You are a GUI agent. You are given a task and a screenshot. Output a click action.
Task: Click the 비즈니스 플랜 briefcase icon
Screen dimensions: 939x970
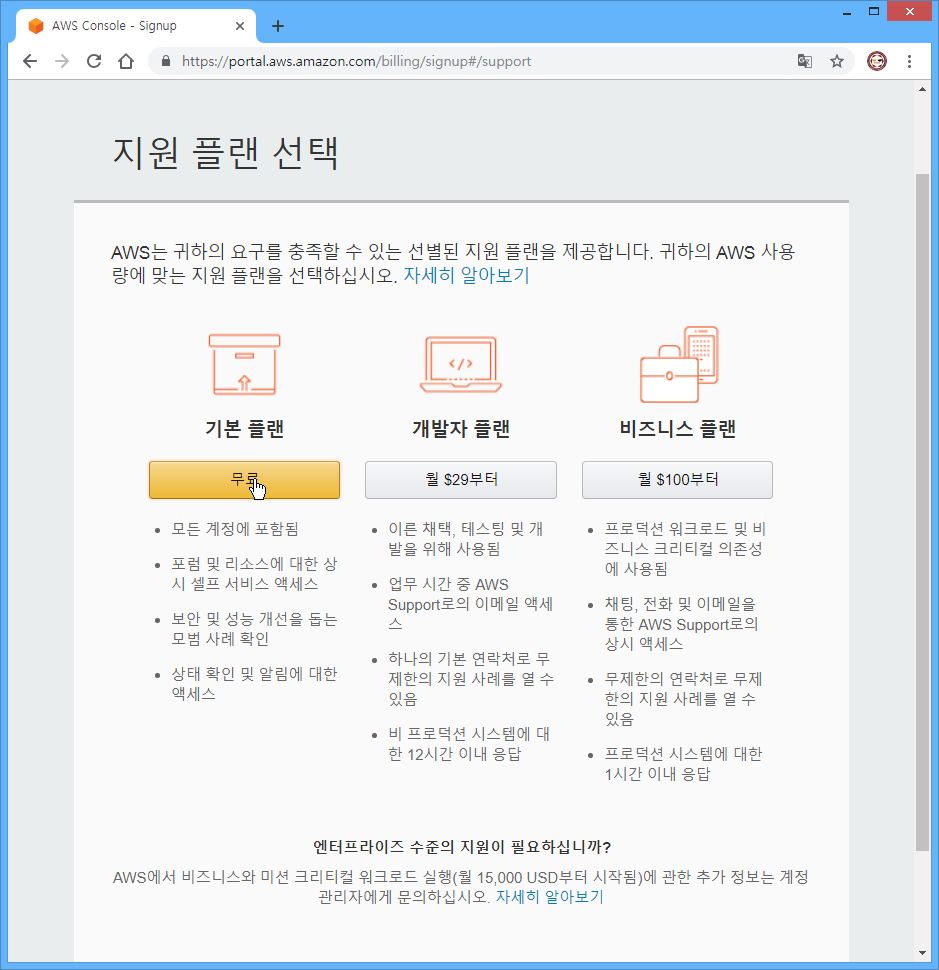[x=679, y=364]
